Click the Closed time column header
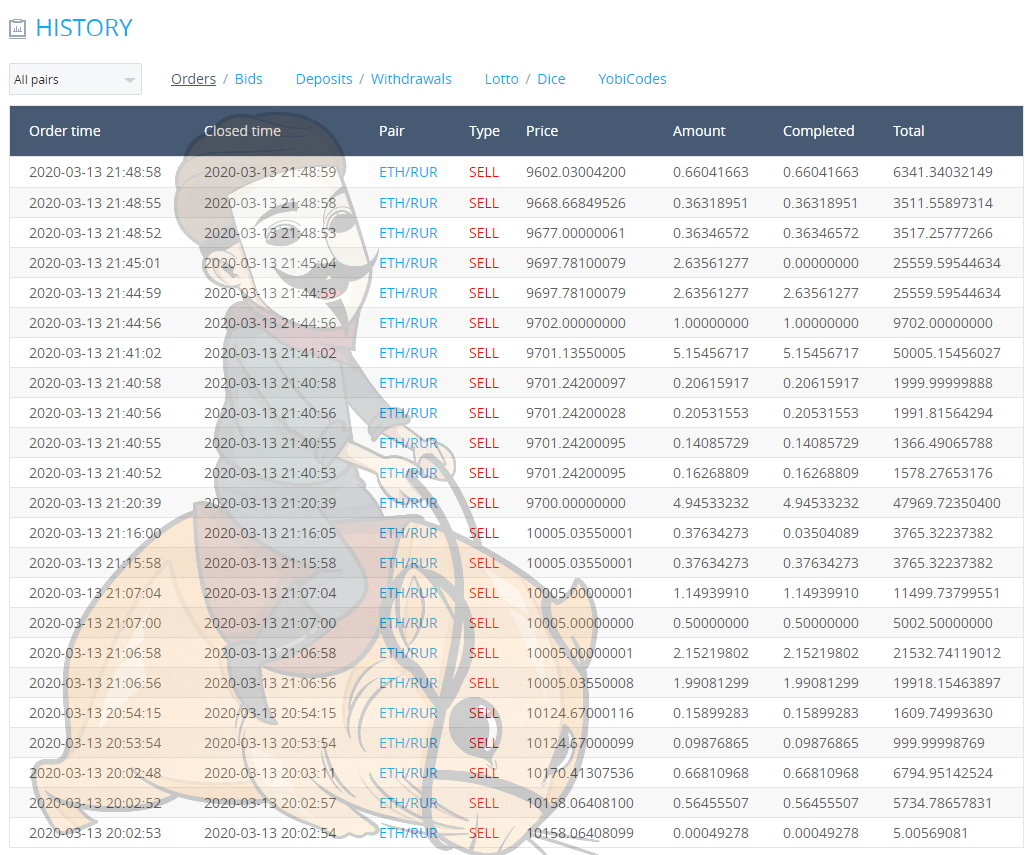Viewport: 1025px width, 855px height. [243, 131]
